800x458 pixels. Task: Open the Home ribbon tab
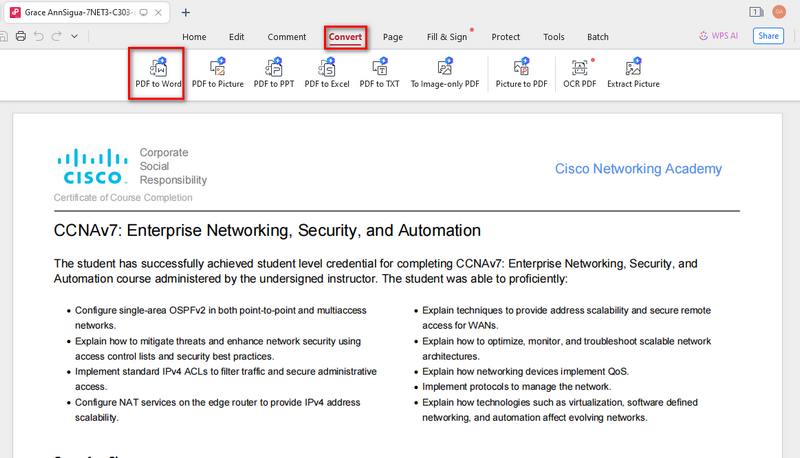pyautogui.click(x=194, y=37)
